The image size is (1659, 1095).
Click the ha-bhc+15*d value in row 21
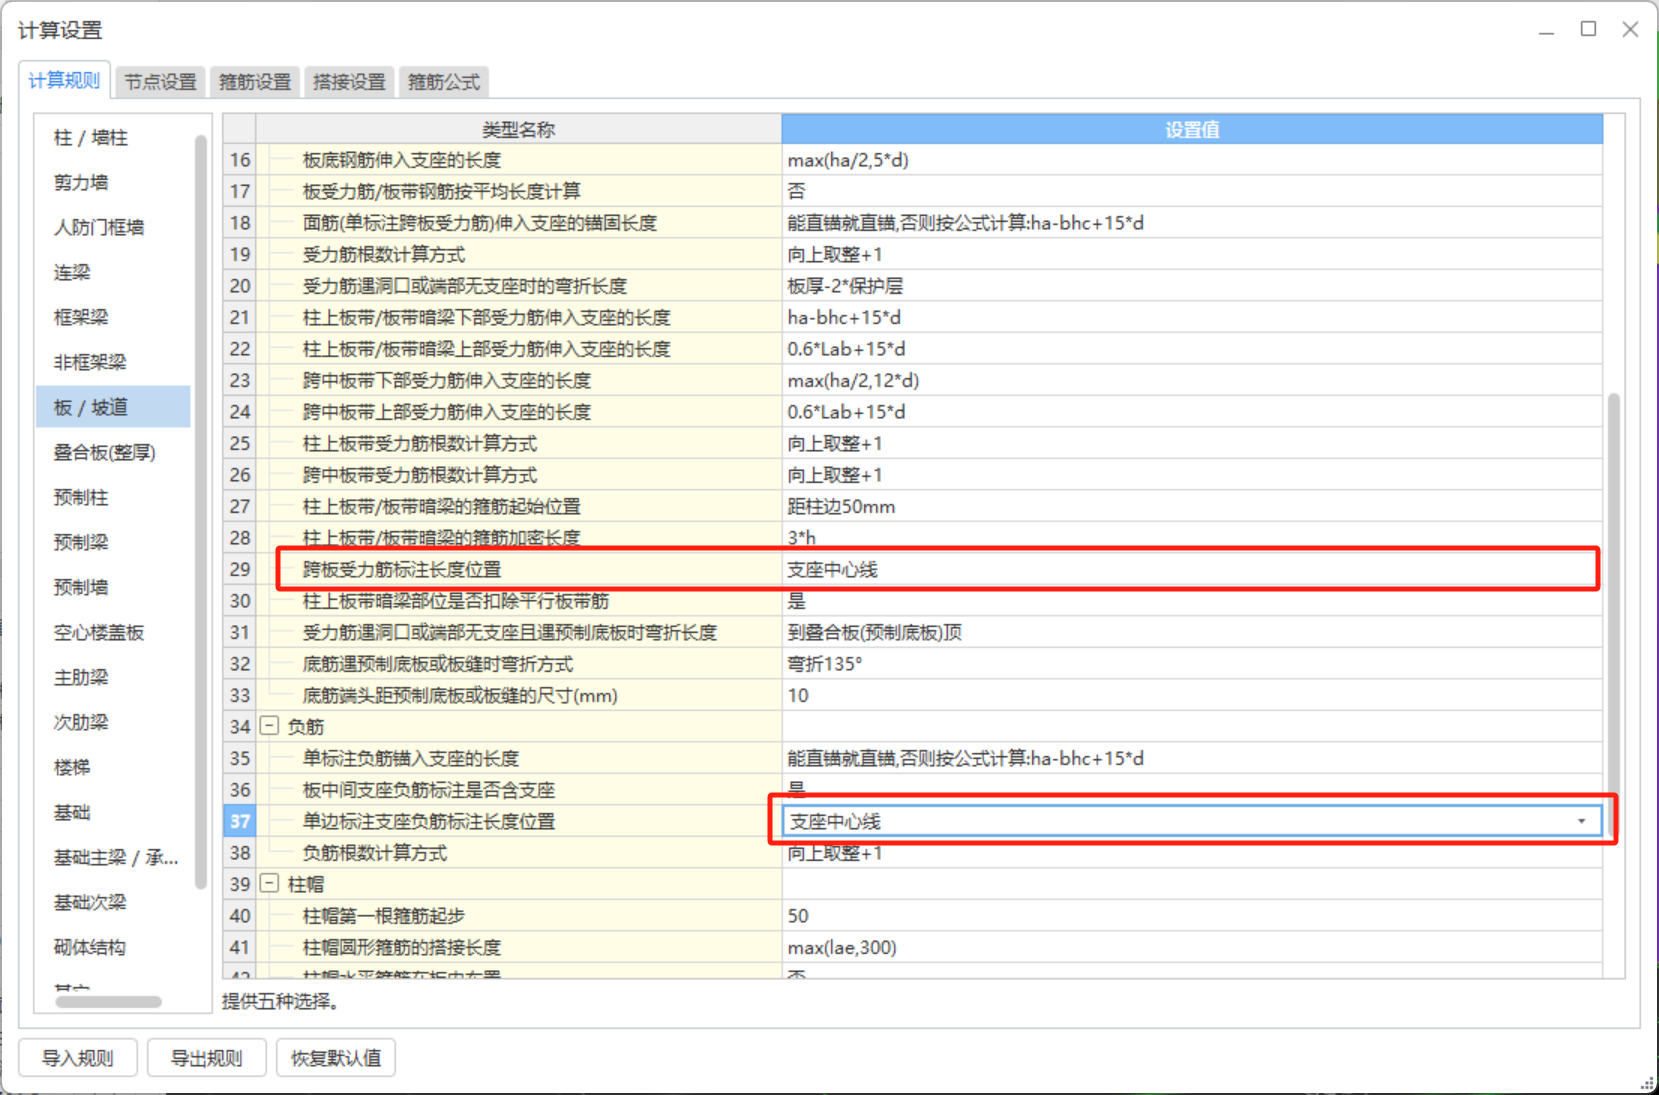[x=1192, y=317]
